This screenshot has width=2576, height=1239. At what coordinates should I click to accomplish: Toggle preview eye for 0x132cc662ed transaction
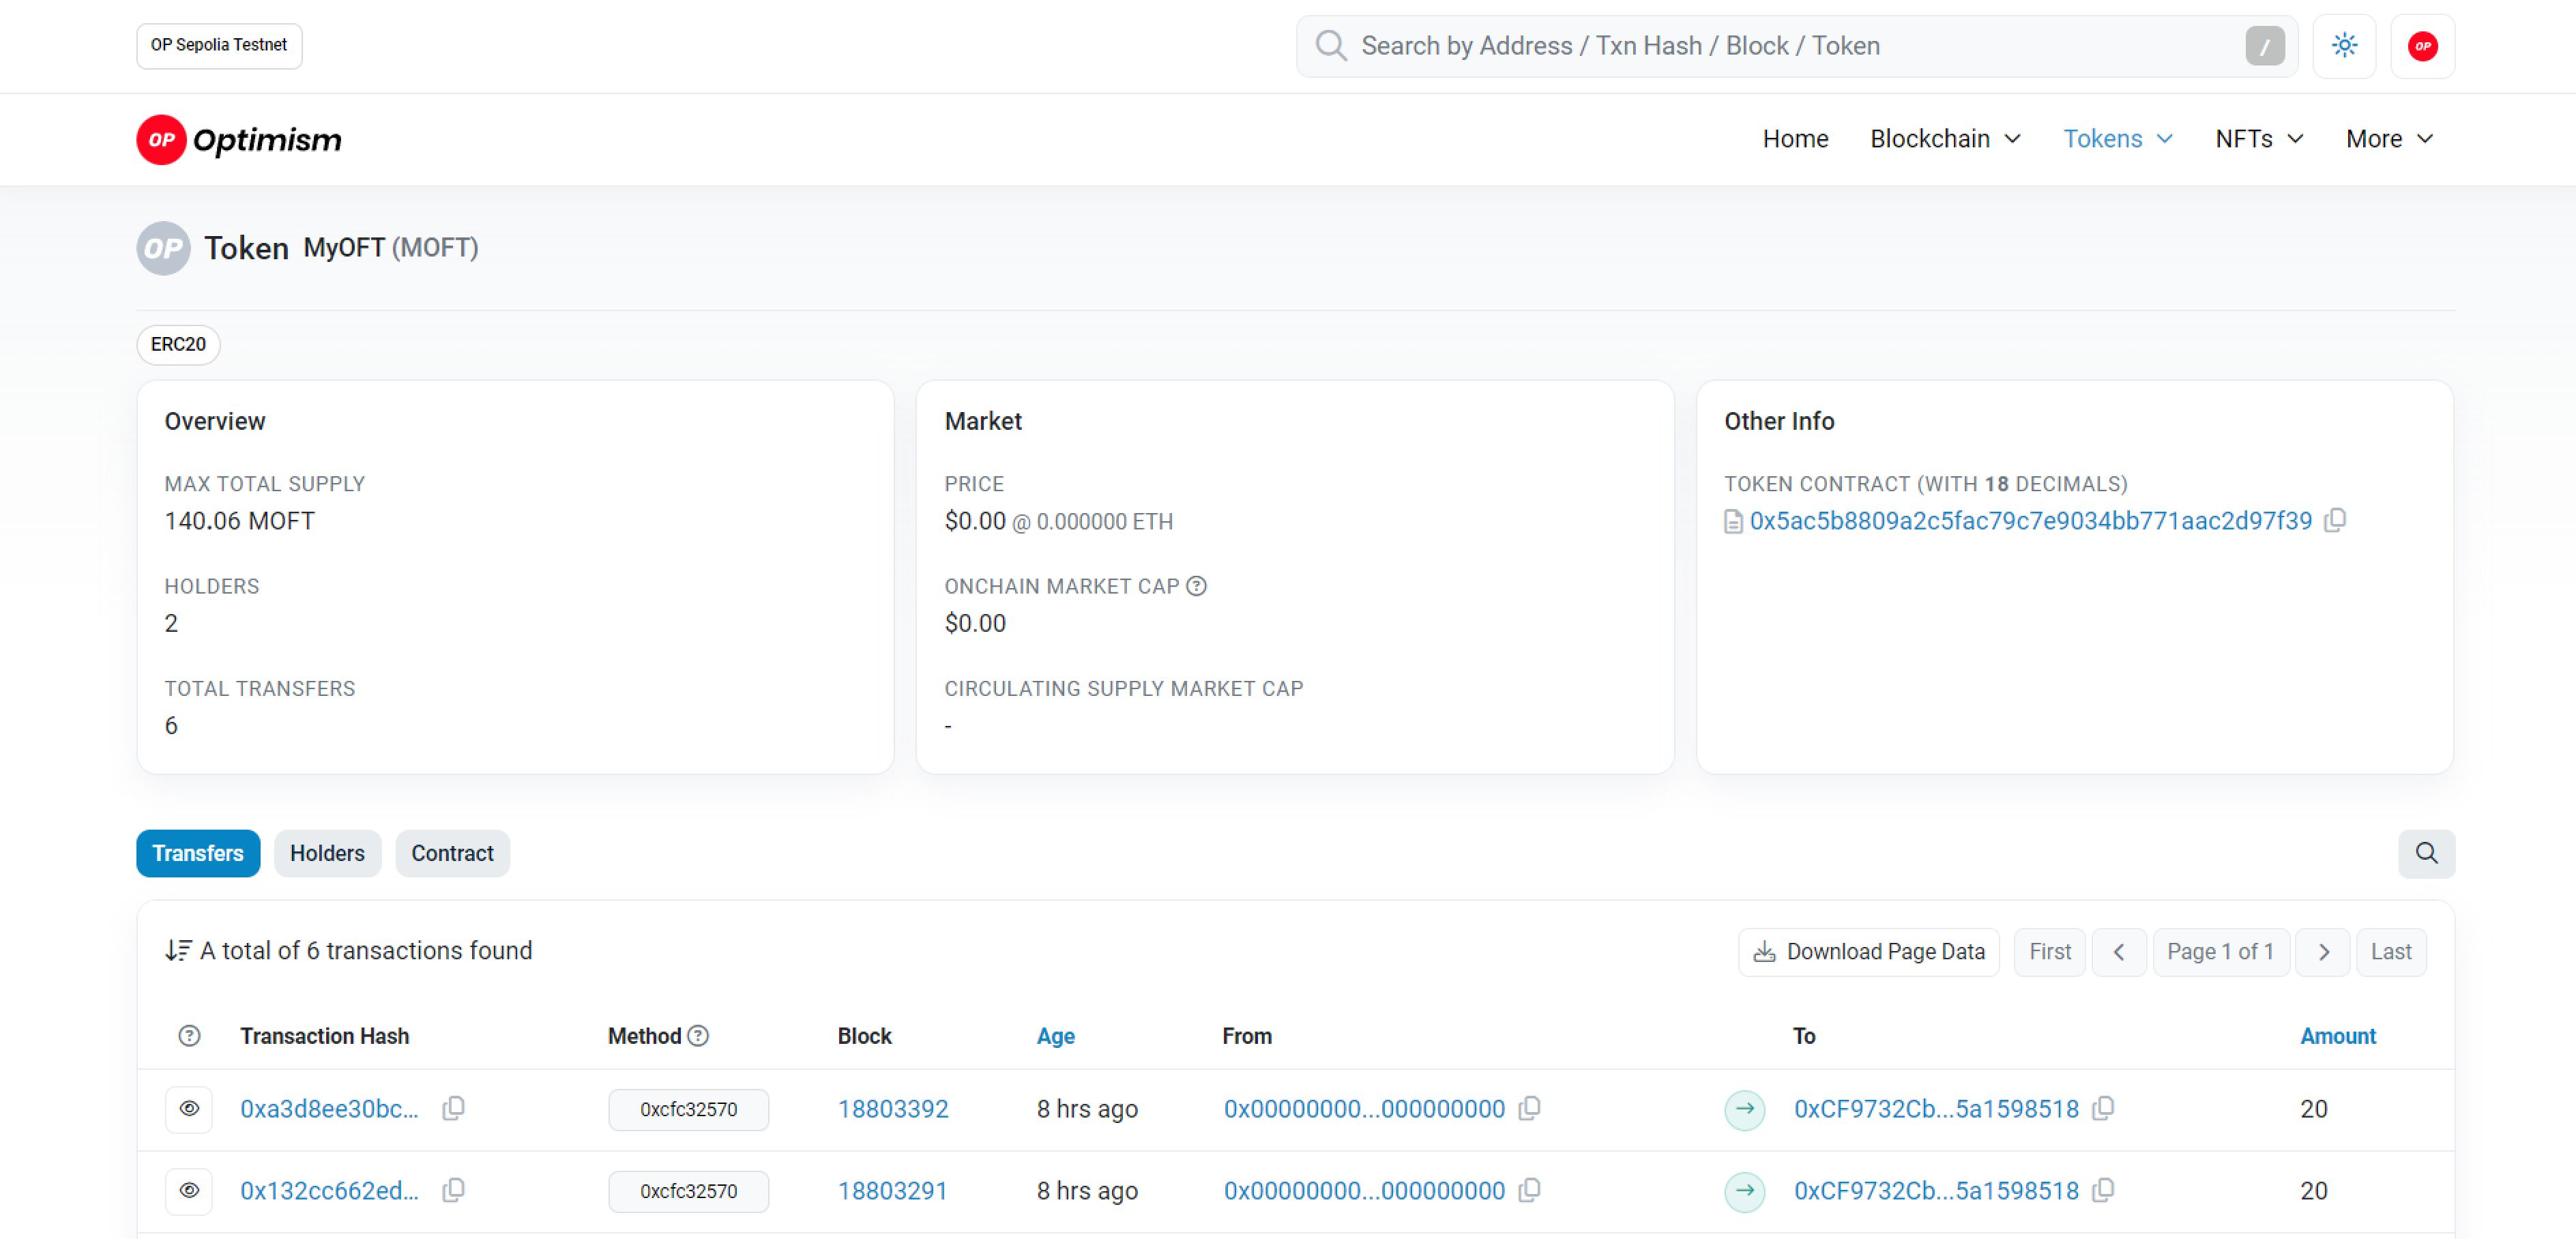pyautogui.click(x=189, y=1191)
